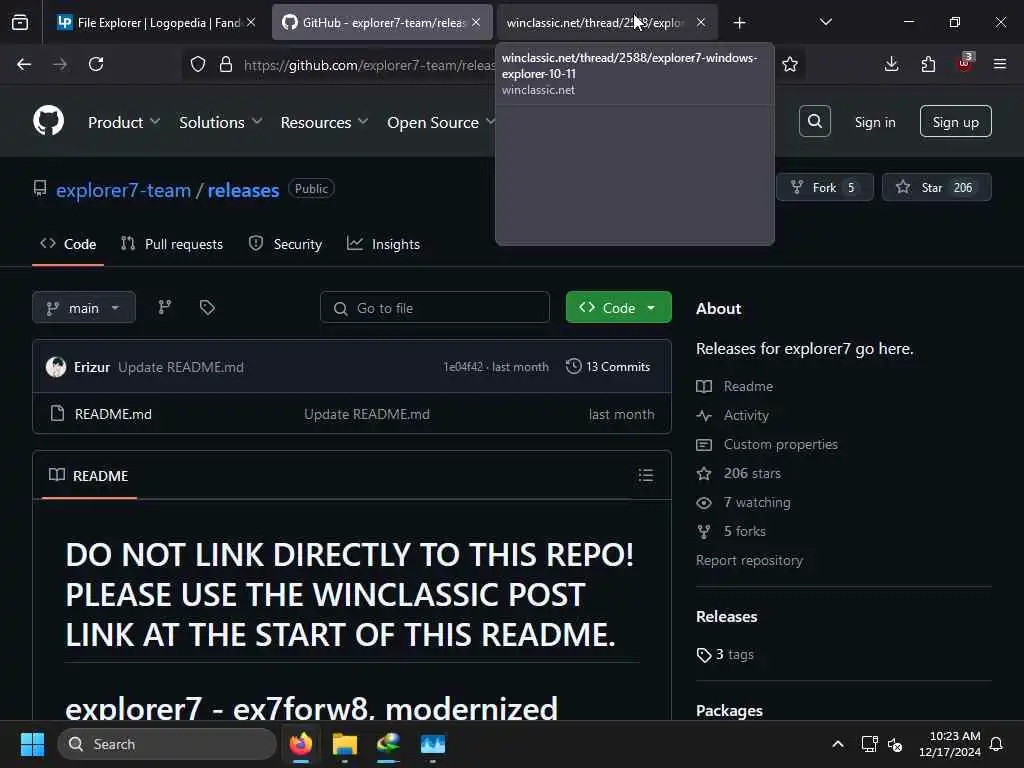The image size is (1024, 768).
Task: Expand the Product navigation menu
Action: [x=124, y=122]
